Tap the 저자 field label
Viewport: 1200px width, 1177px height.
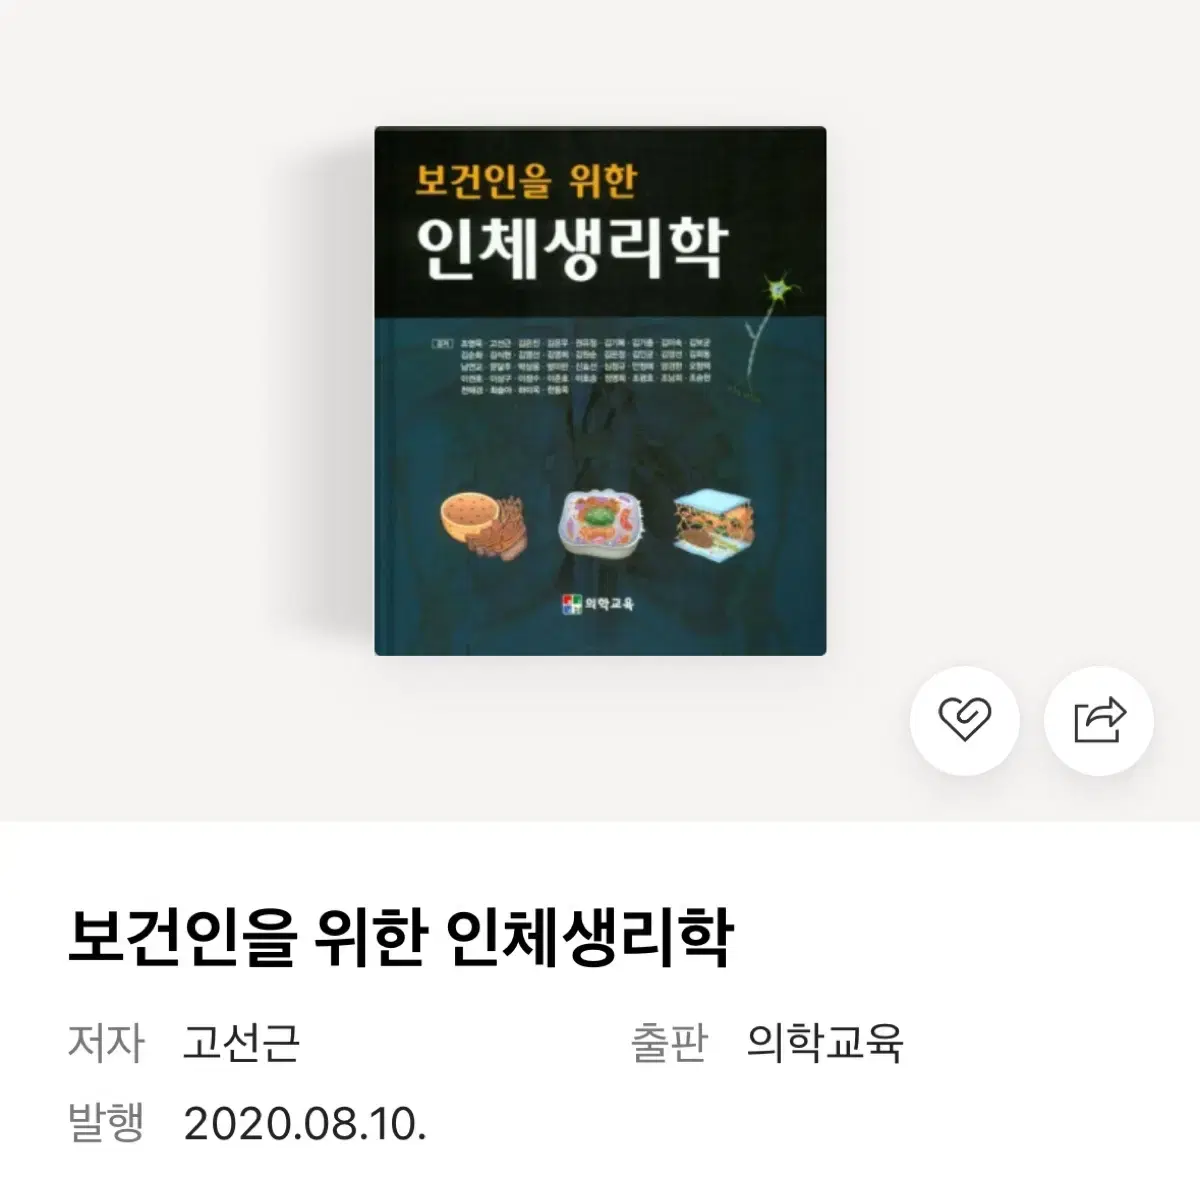[106, 1042]
